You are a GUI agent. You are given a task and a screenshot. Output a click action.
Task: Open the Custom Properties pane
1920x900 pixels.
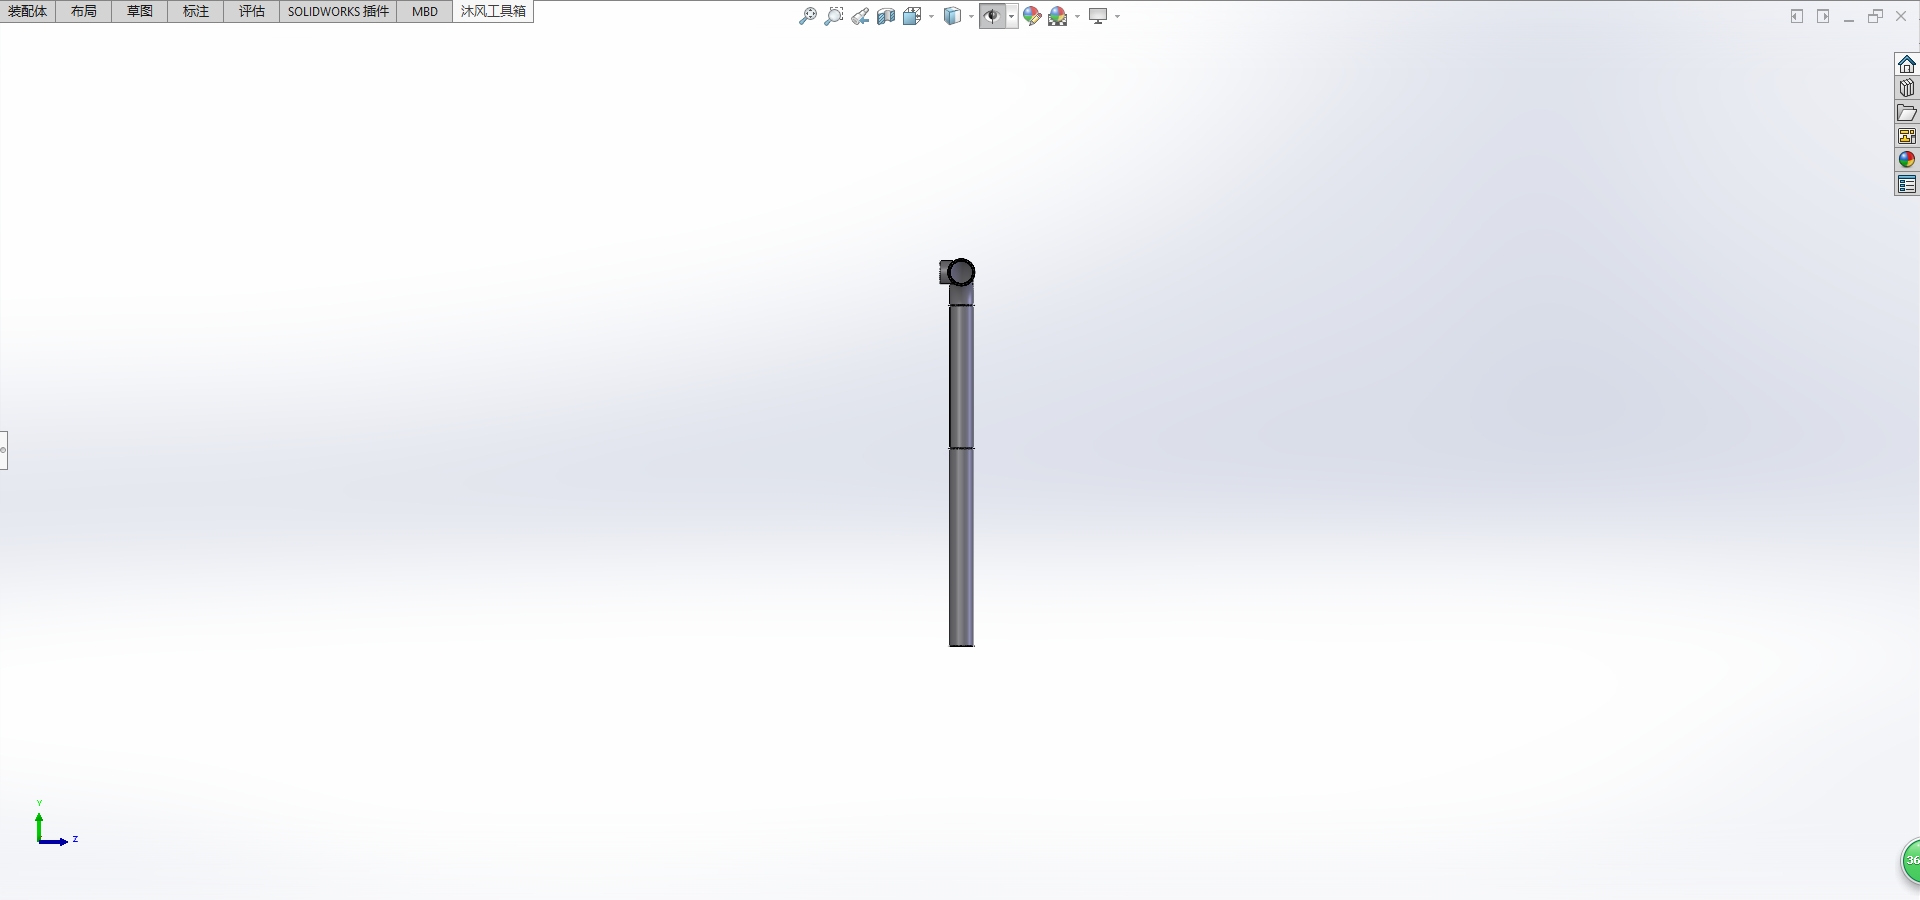(1907, 184)
